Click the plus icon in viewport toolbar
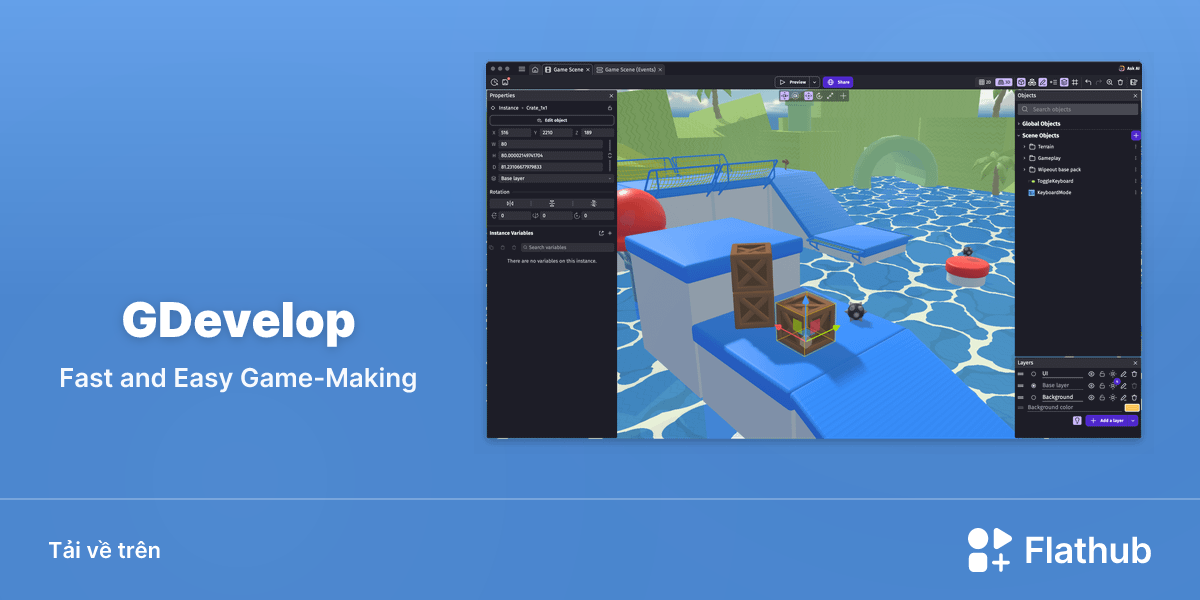 [843, 96]
